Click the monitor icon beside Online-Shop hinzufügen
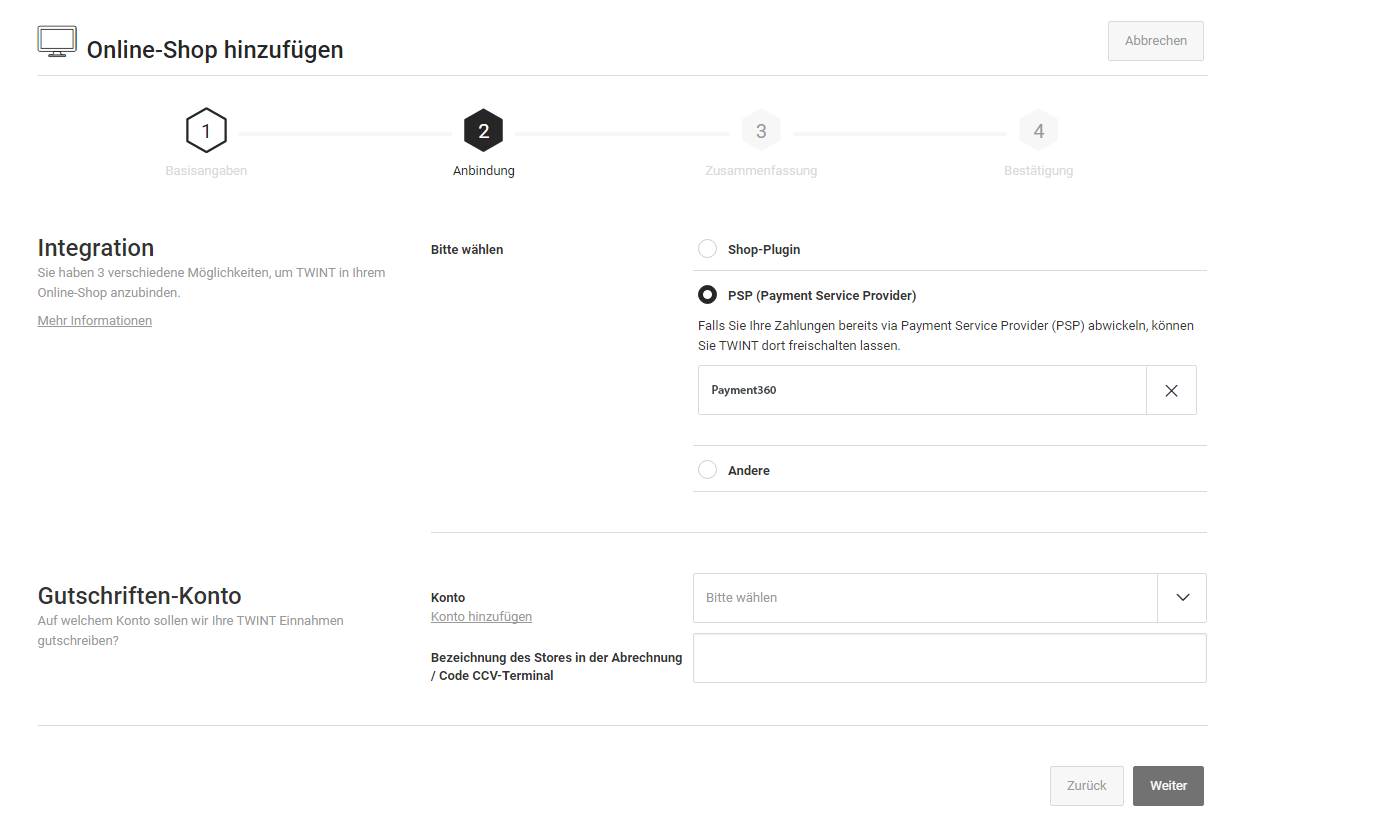This screenshot has height=825, width=1395. click(57, 41)
